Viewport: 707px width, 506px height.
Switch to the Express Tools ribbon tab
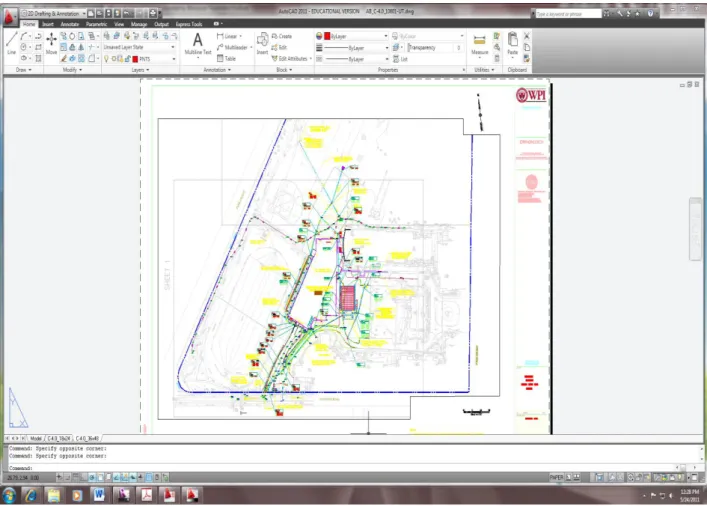pyautogui.click(x=189, y=24)
